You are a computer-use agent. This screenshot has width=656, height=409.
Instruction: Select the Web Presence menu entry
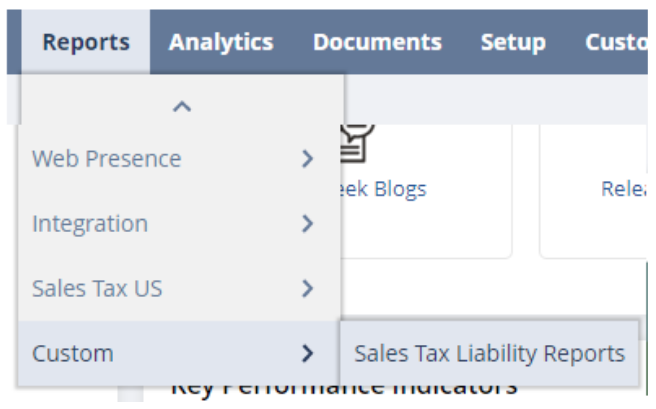point(107,158)
